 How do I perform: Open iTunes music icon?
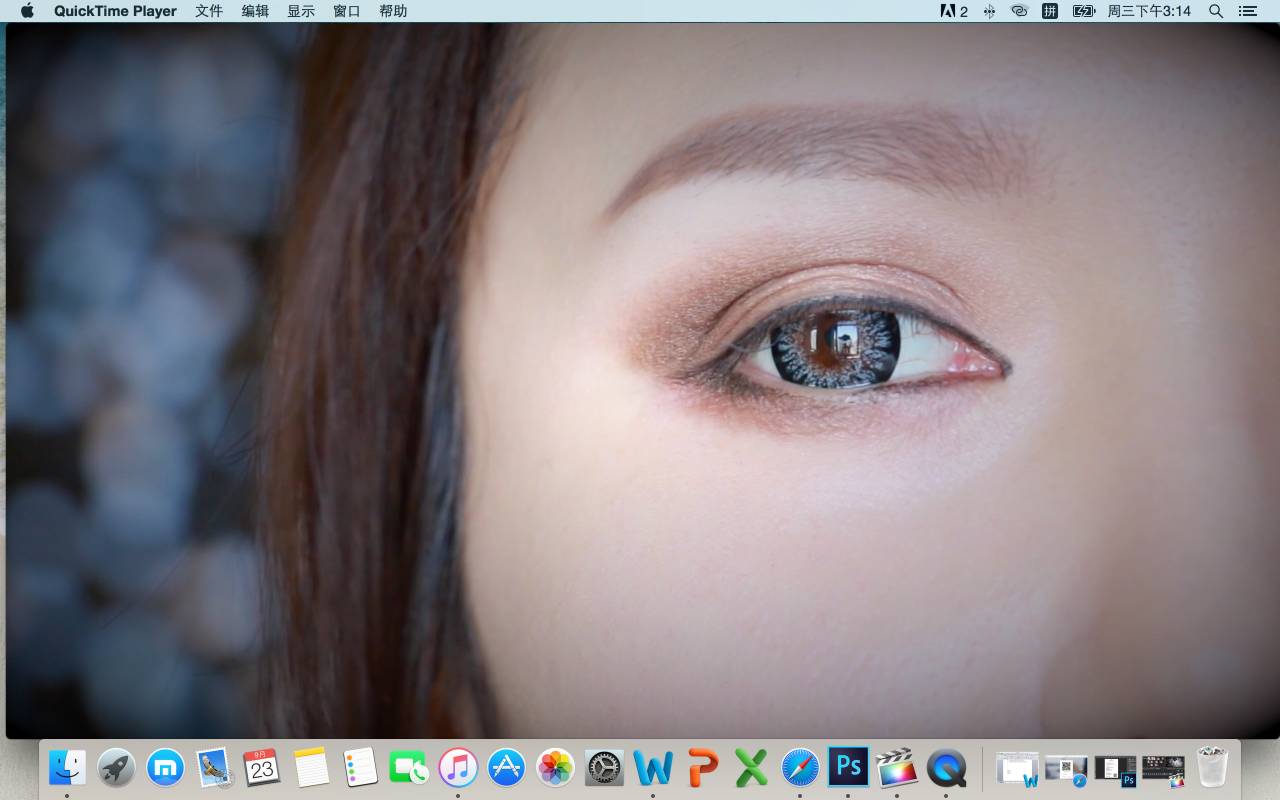tap(458, 768)
